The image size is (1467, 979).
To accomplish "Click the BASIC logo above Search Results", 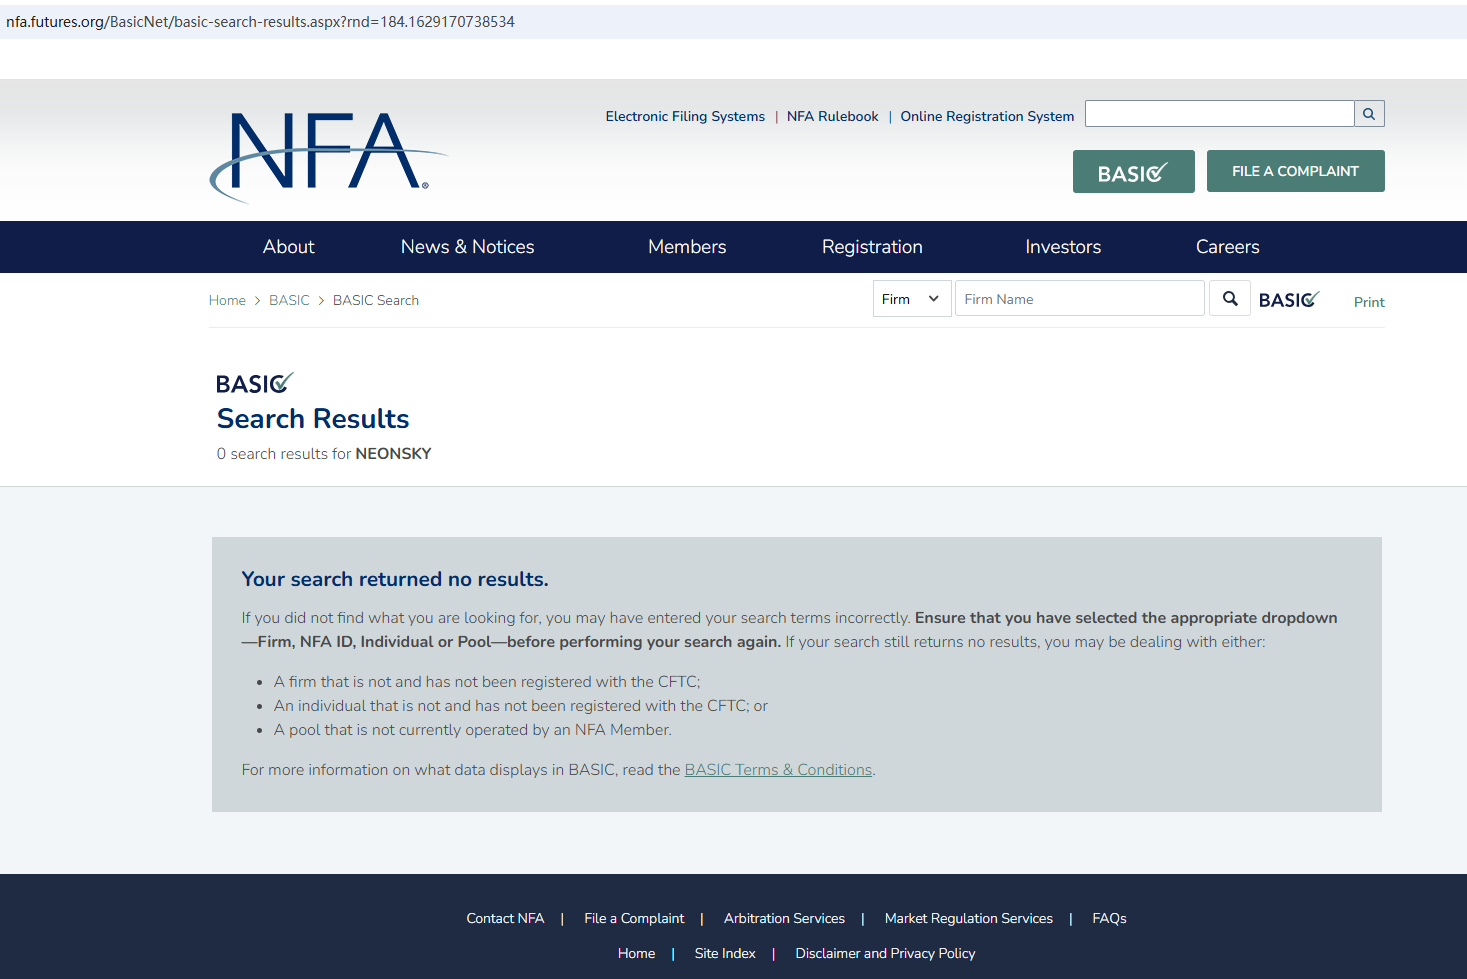I will (x=254, y=383).
